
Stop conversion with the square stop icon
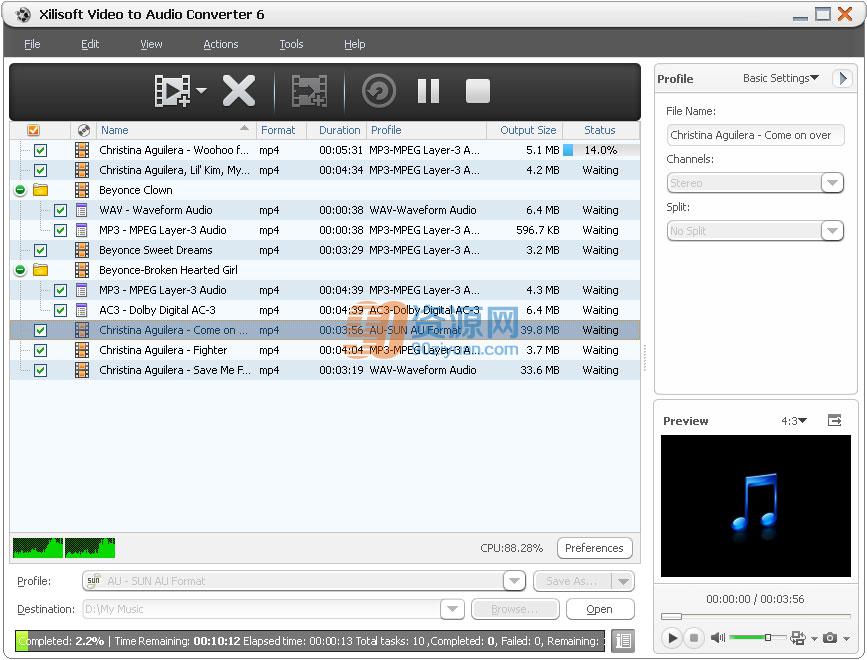pos(478,91)
